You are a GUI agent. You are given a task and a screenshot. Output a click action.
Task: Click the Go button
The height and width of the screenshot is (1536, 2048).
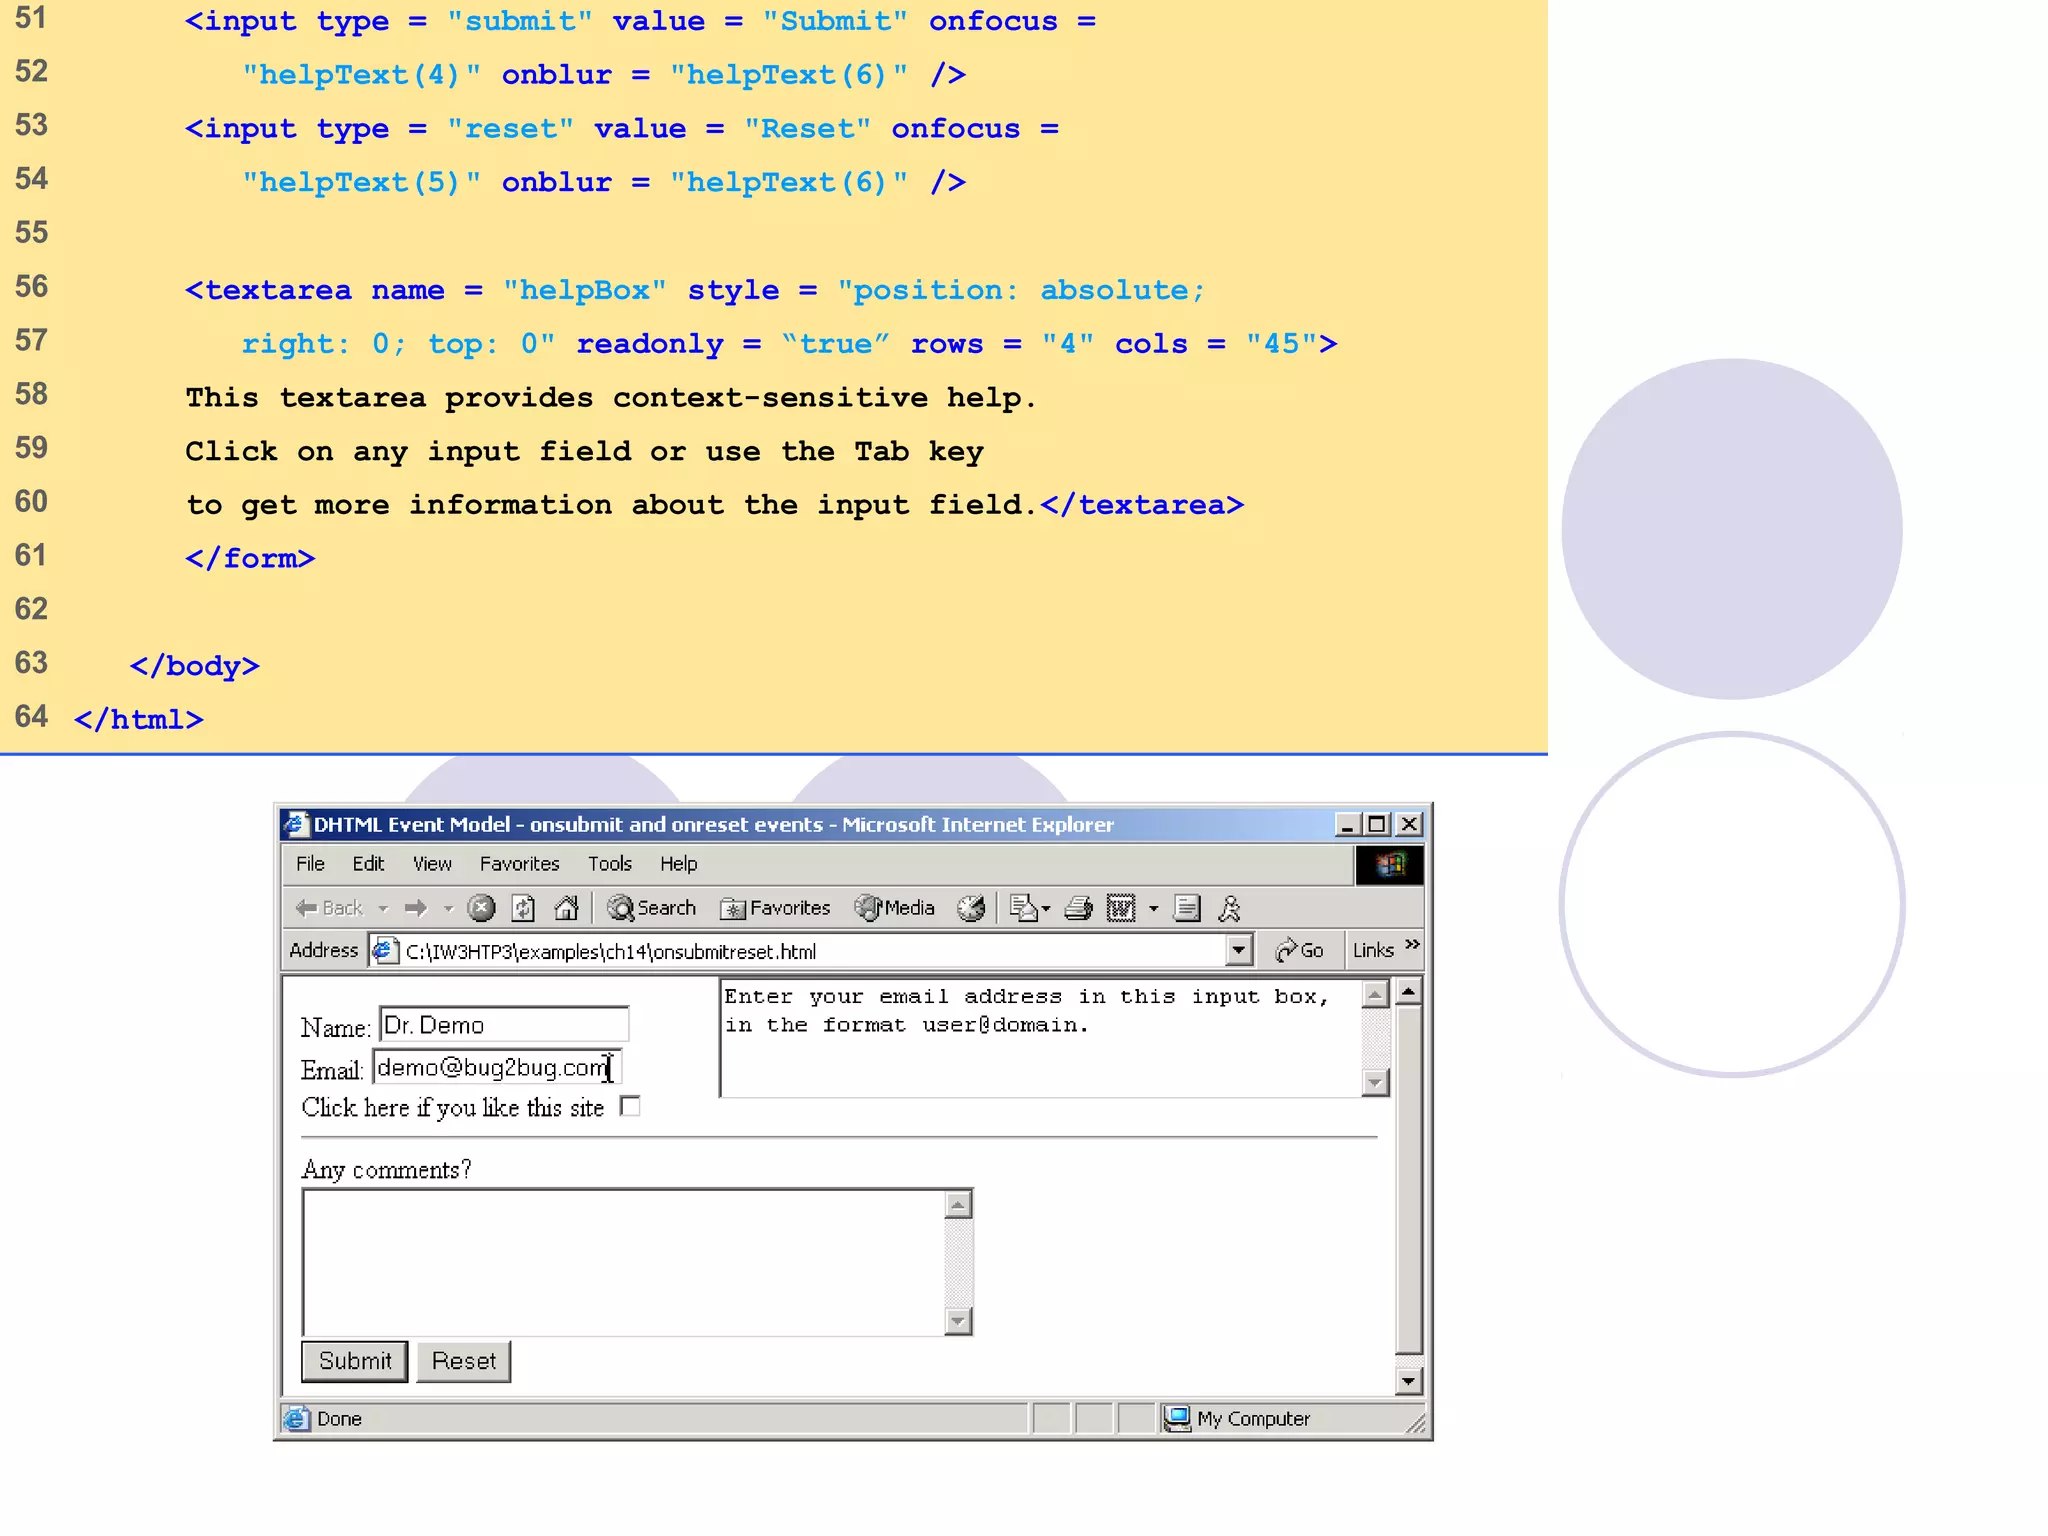pos(1299,950)
